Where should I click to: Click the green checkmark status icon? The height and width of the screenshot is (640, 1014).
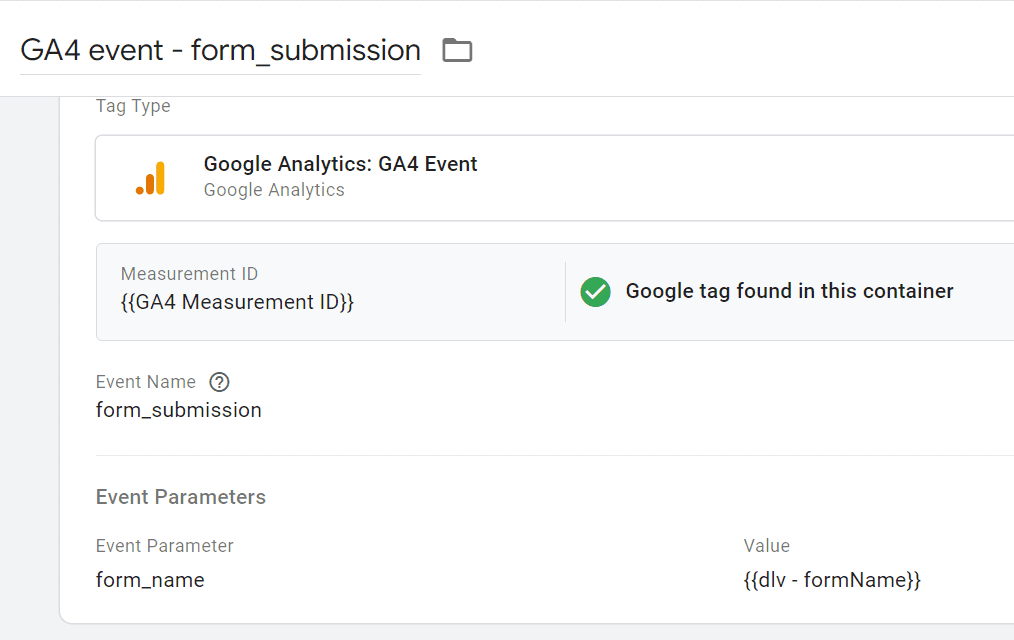[x=595, y=291]
